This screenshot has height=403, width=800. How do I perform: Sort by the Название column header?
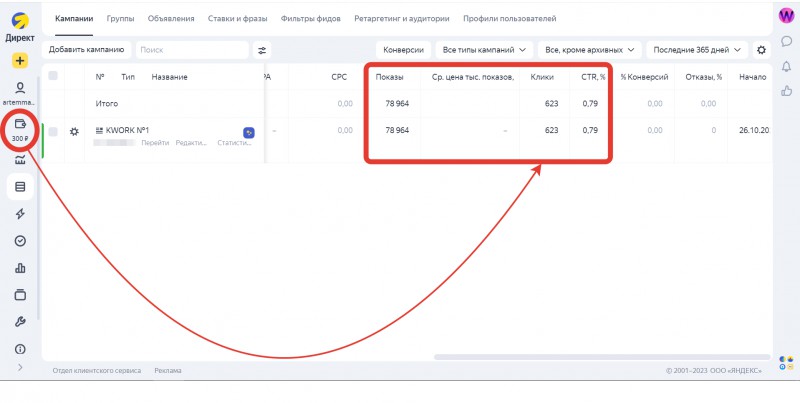[169, 77]
